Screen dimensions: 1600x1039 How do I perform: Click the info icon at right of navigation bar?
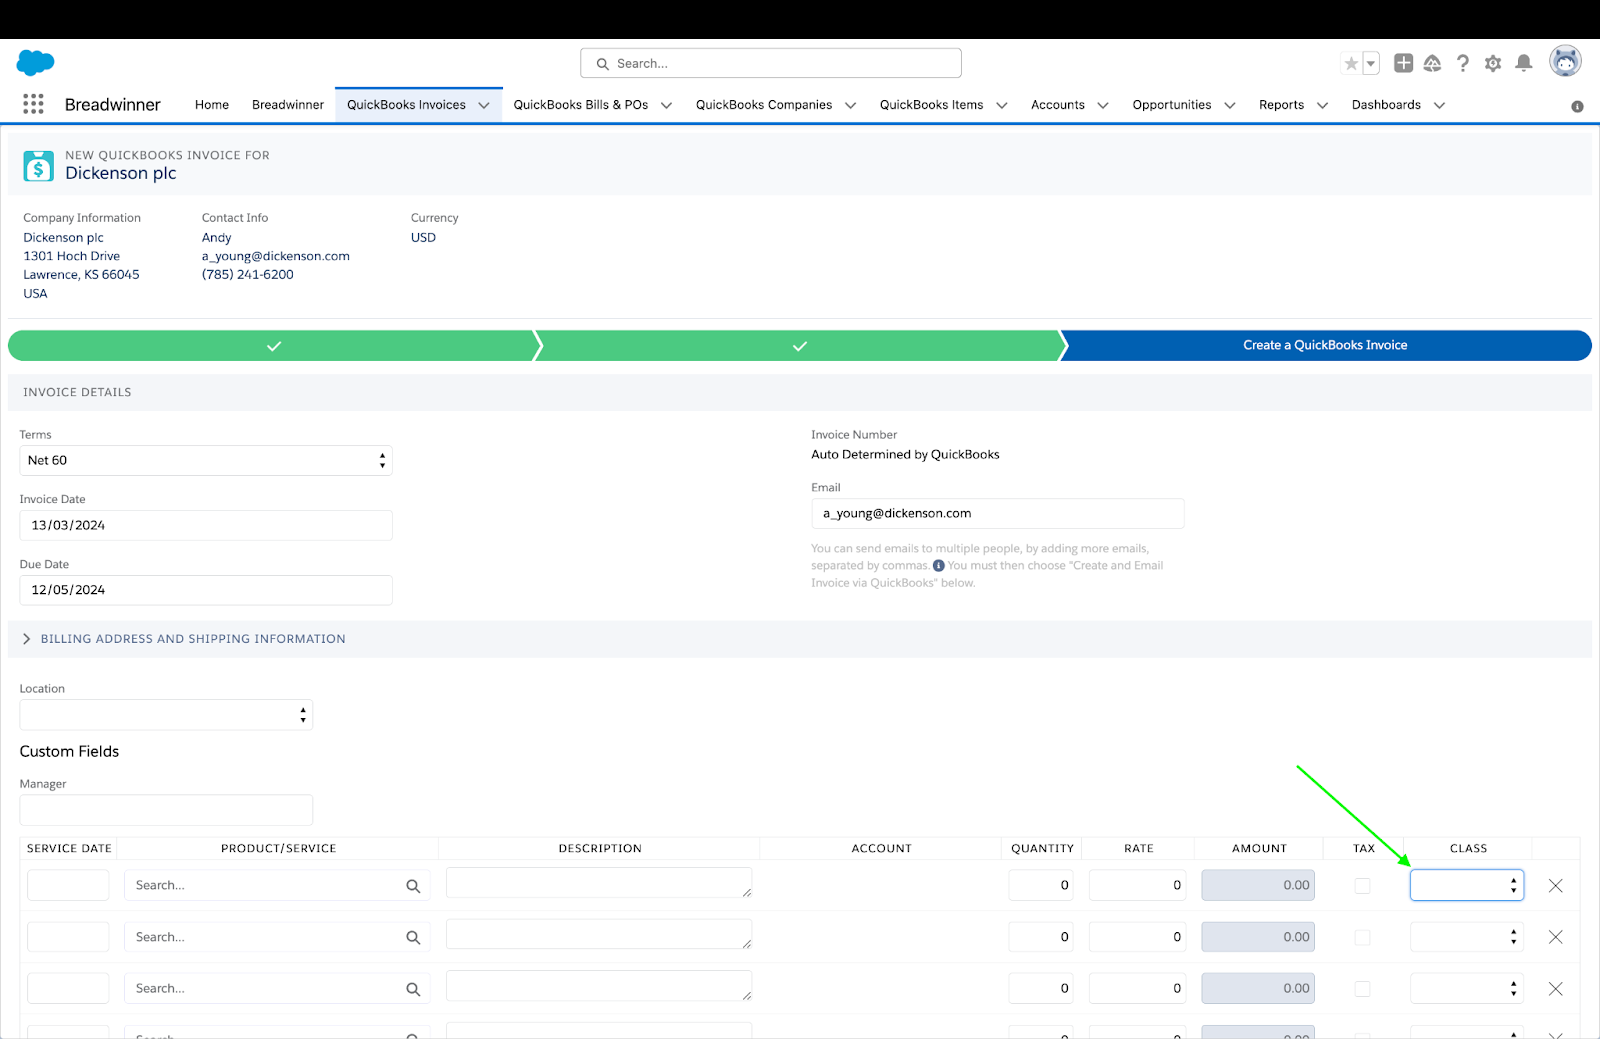click(x=1577, y=106)
